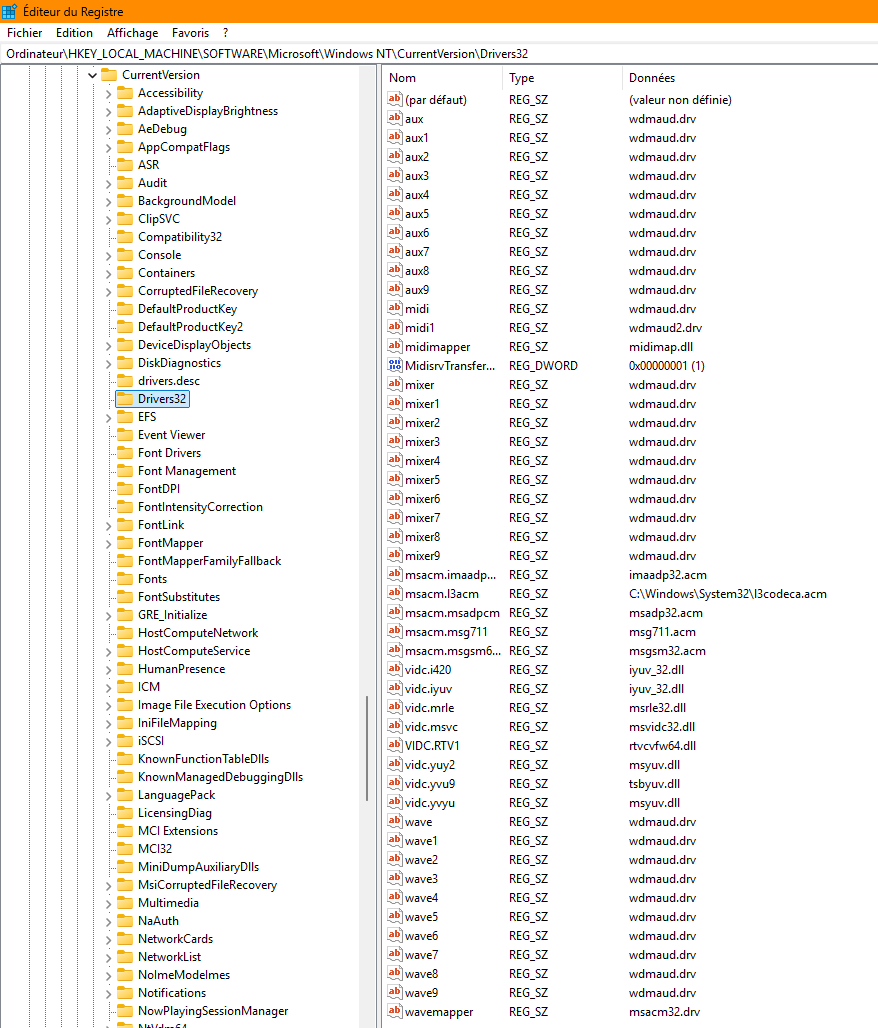Open the Fichier menu
Image resolution: width=878 pixels, height=1028 pixels.
[x=24, y=33]
